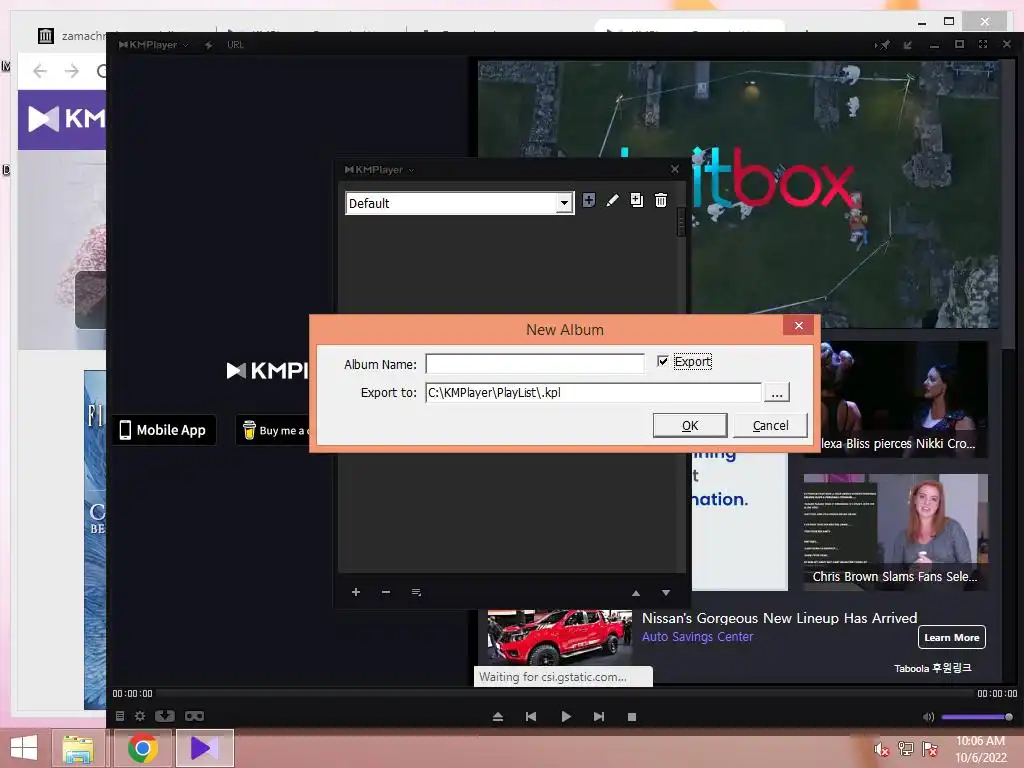Click the KMPlayer taskbar icon
Image resolution: width=1024 pixels, height=768 pixels.
pos(204,748)
